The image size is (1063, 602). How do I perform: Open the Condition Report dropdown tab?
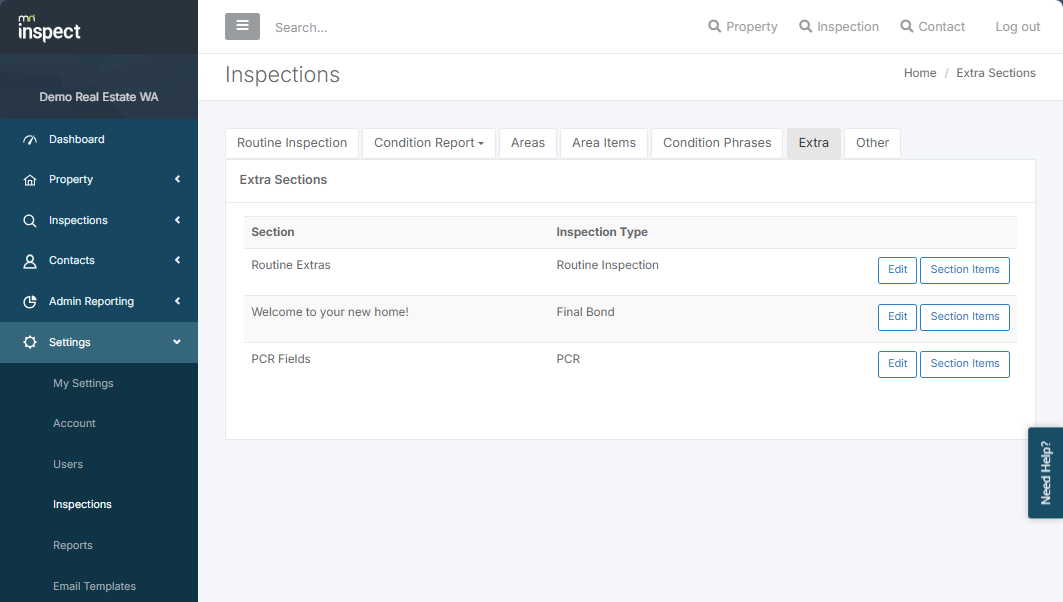coord(428,143)
